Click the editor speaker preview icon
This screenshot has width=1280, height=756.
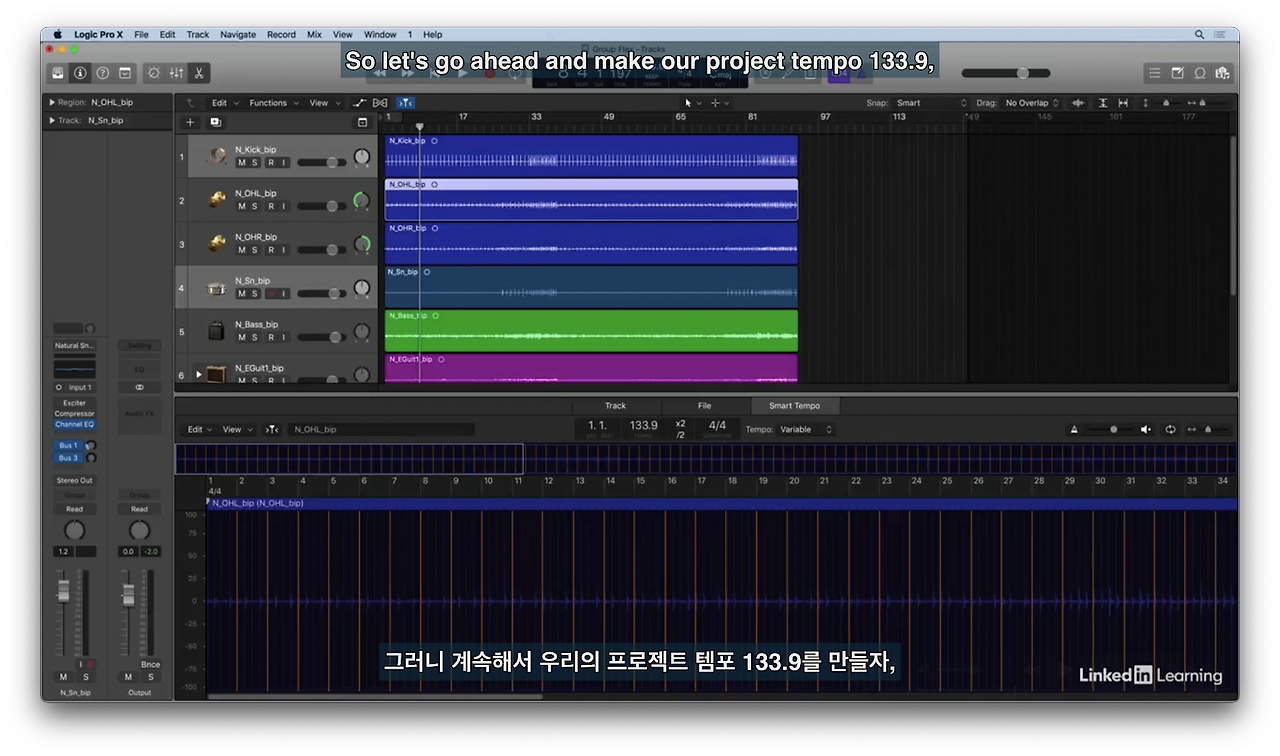pyautogui.click(x=1146, y=429)
